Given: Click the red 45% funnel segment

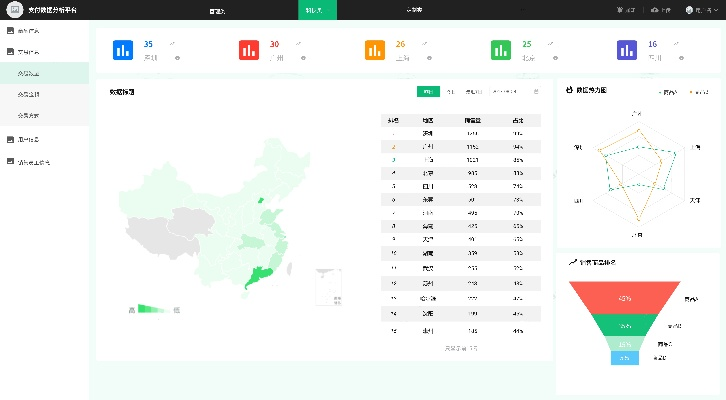Looking at the screenshot, I should coord(625,297).
